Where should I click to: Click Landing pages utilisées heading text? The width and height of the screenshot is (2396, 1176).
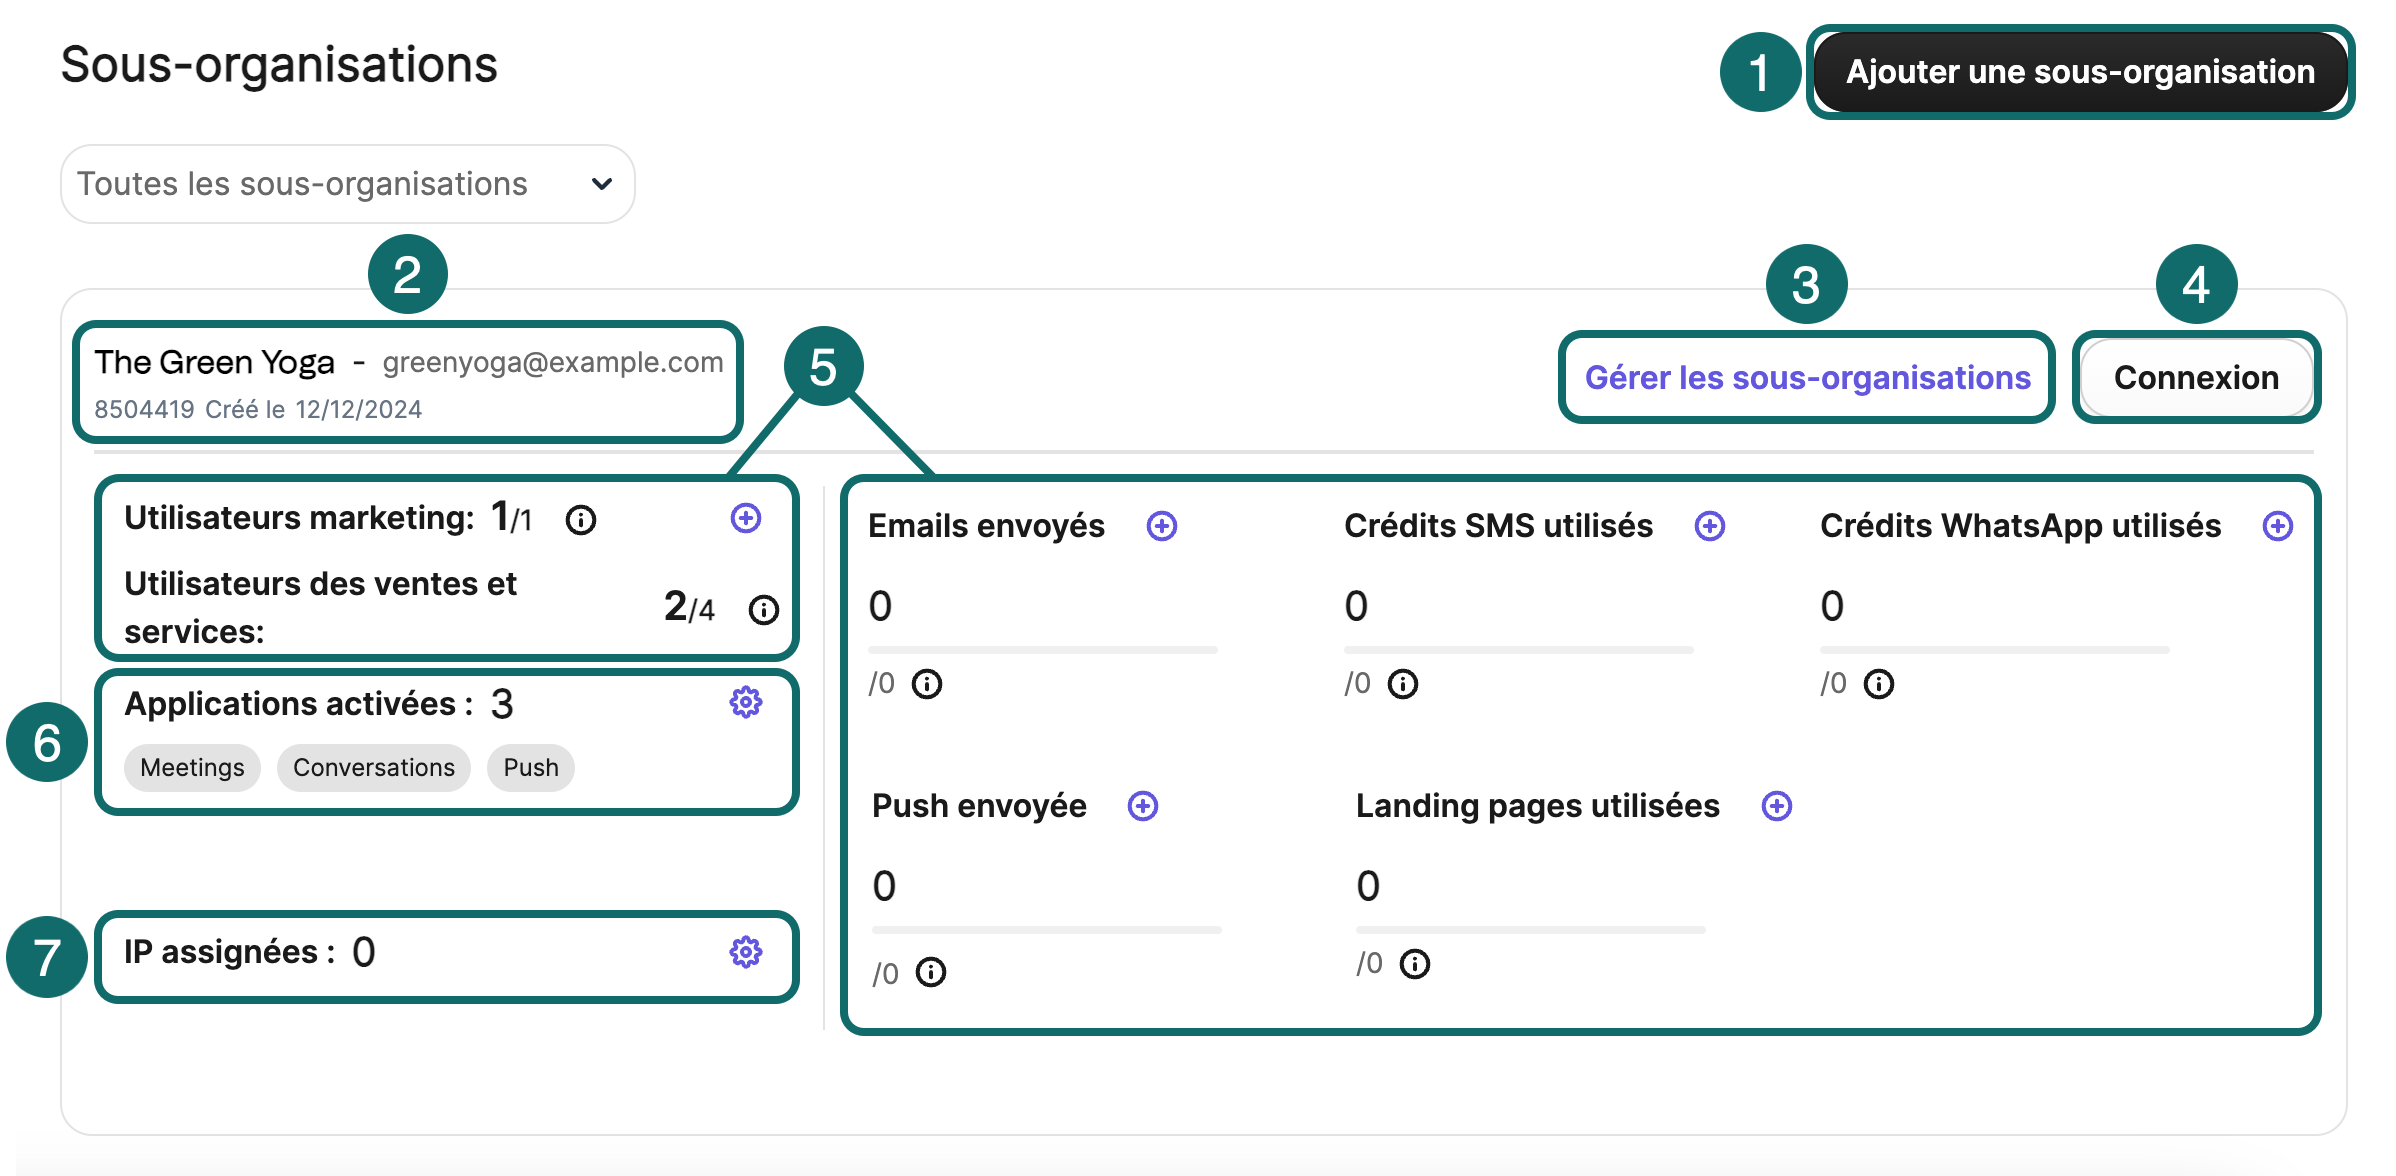click(x=1537, y=806)
